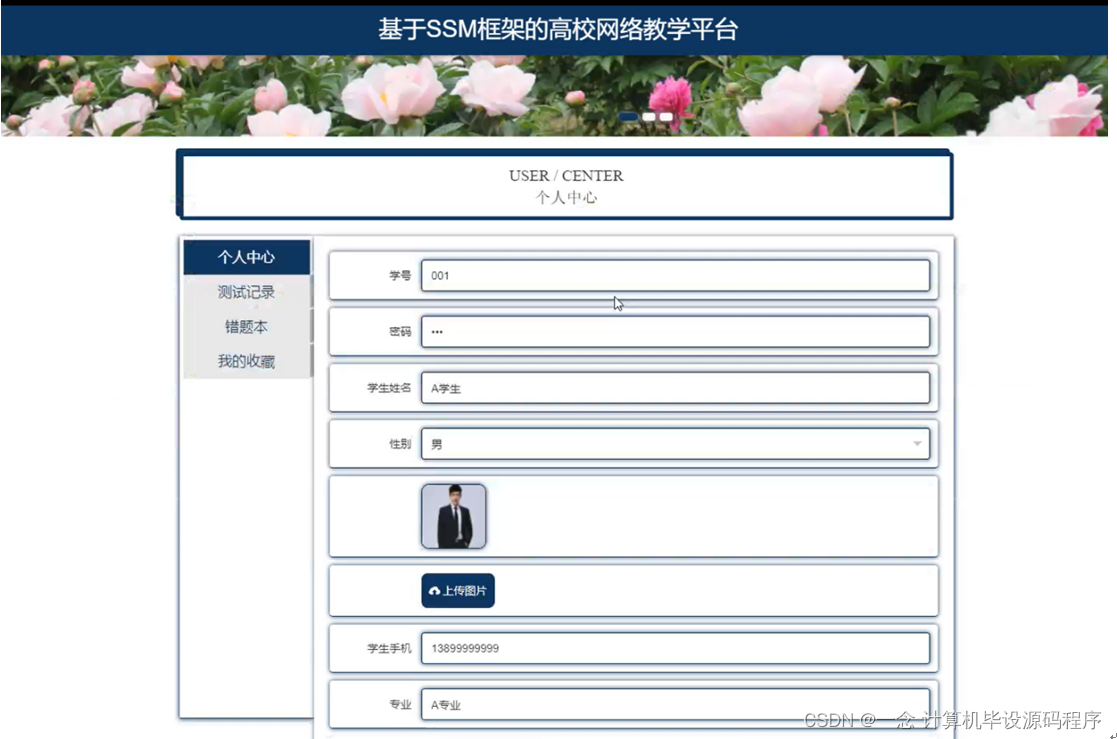Open the 个人中心 sidebar section
This screenshot has width=1117, height=739.
coord(246,257)
